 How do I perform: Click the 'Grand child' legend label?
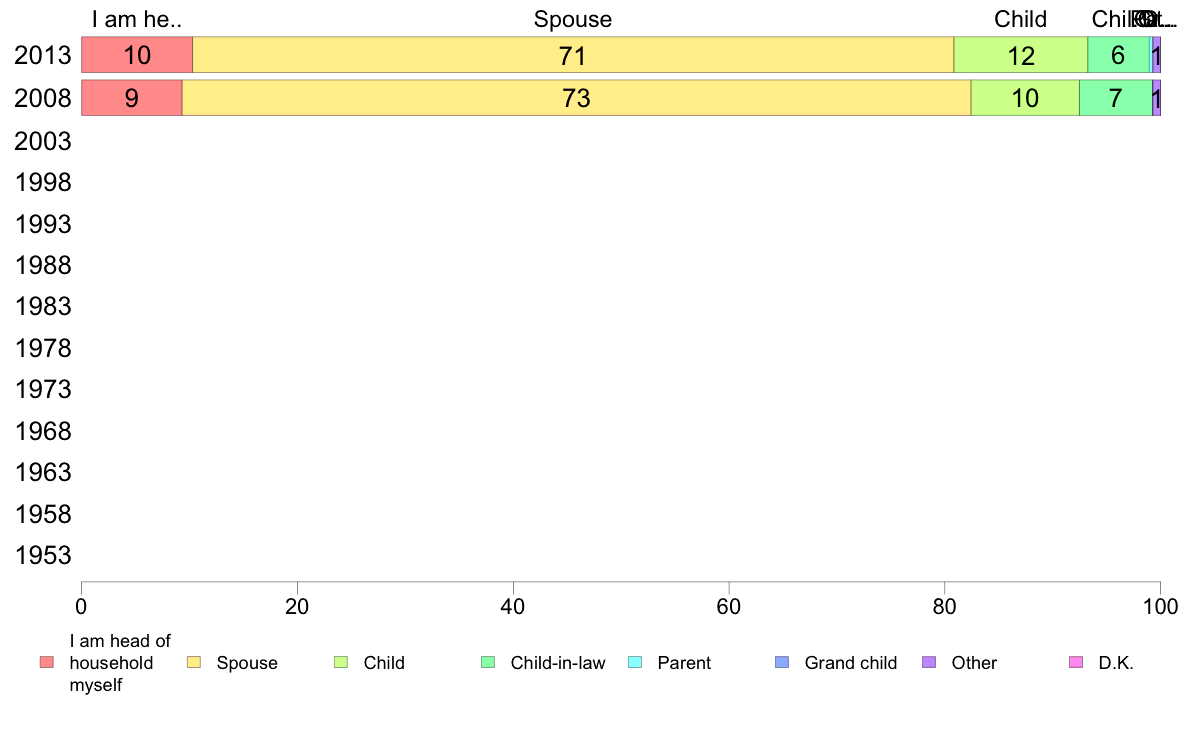point(850,662)
